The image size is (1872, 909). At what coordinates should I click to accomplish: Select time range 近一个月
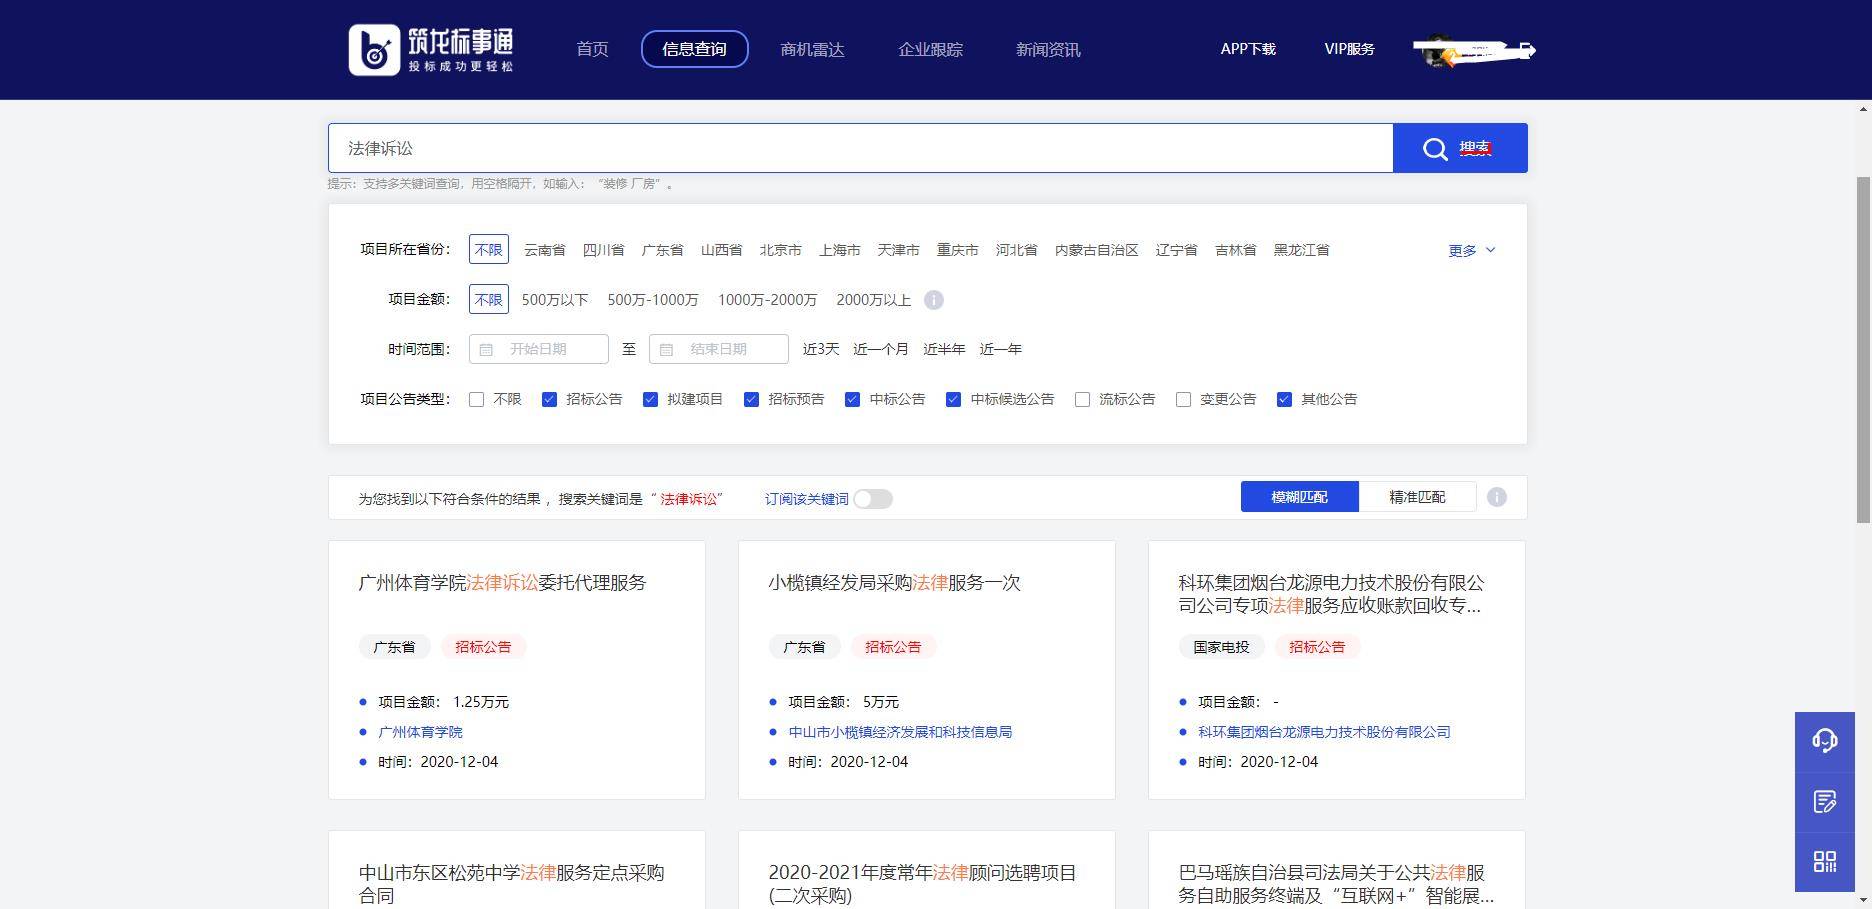[880, 349]
